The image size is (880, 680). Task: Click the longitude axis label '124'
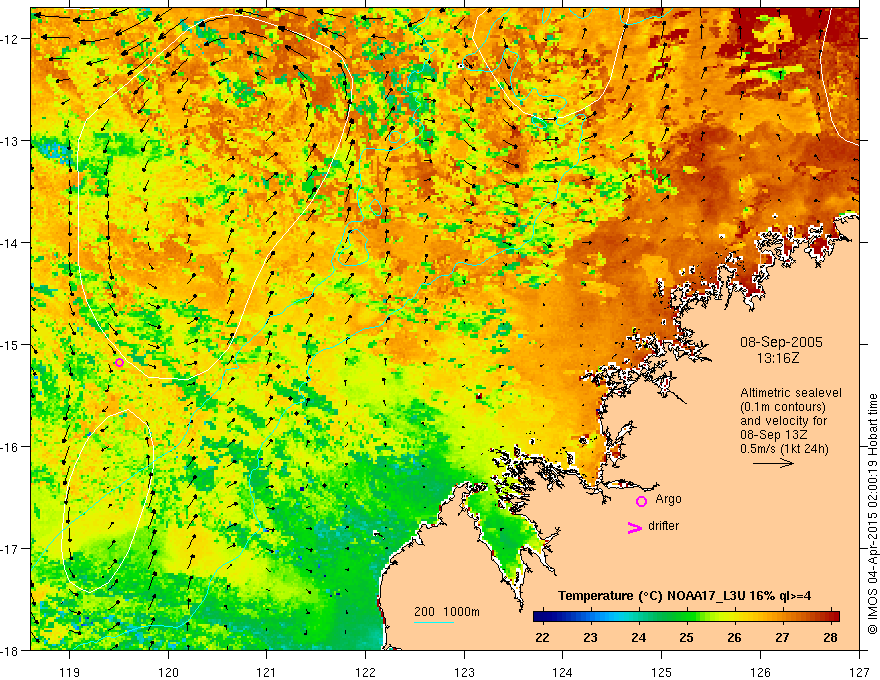[563, 672]
